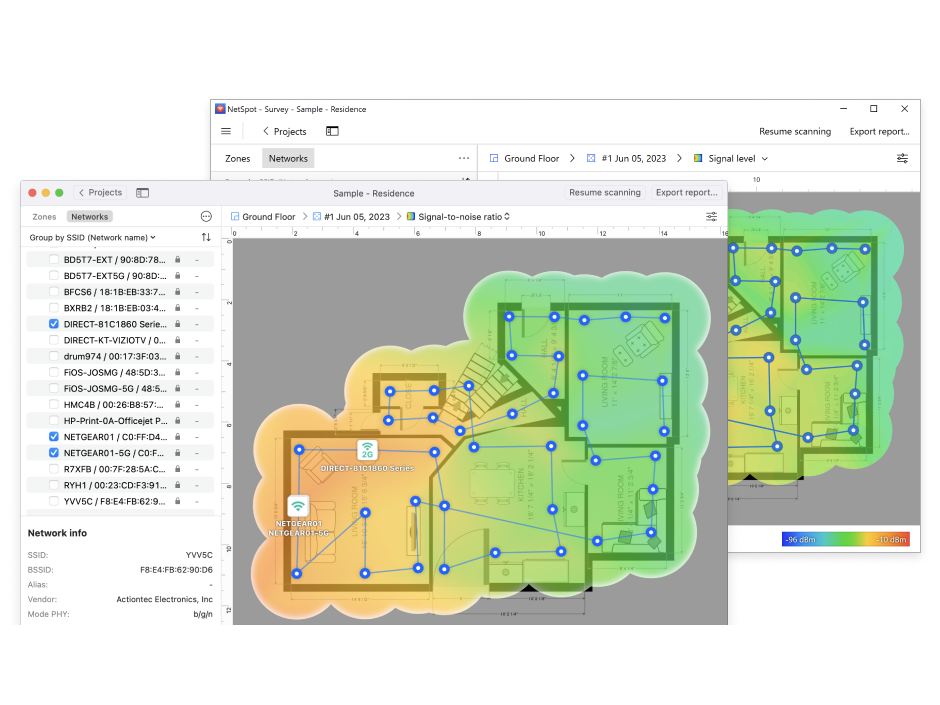Toggle sidebar icon in Mac window toolbar
The width and height of the screenshot is (940, 705).
pos(142,193)
